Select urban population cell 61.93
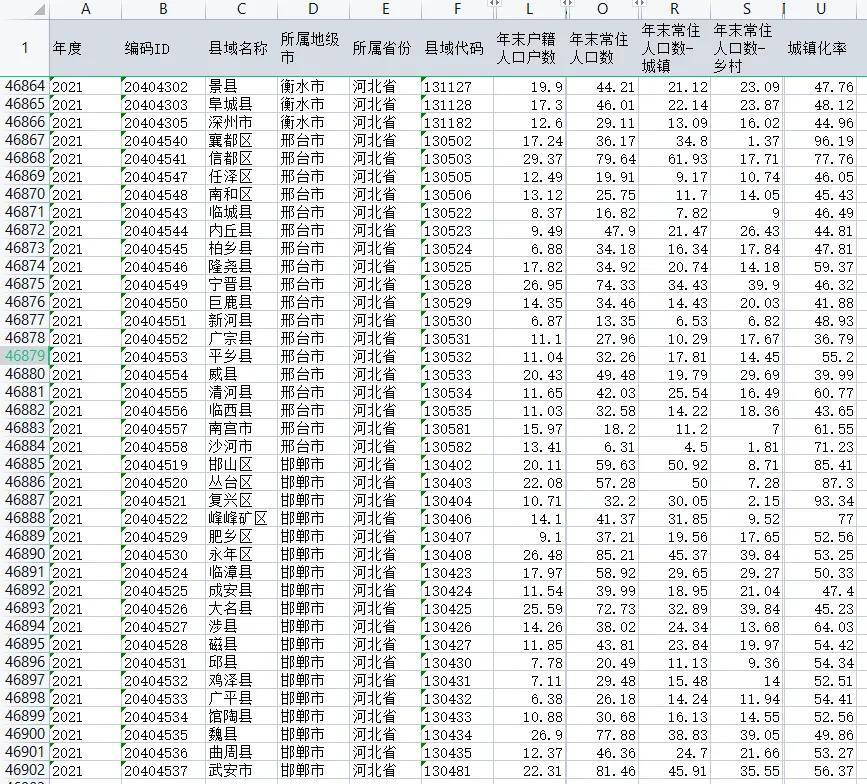The height and width of the screenshot is (784, 867). click(675, 159)
